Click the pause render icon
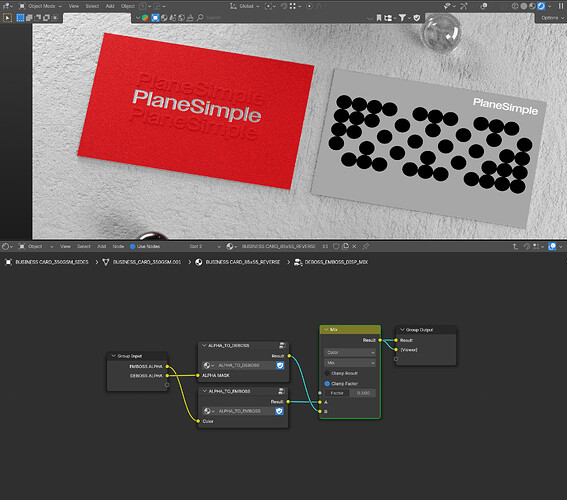Viewport: 567px width, 500px height. tap(560, 6)
